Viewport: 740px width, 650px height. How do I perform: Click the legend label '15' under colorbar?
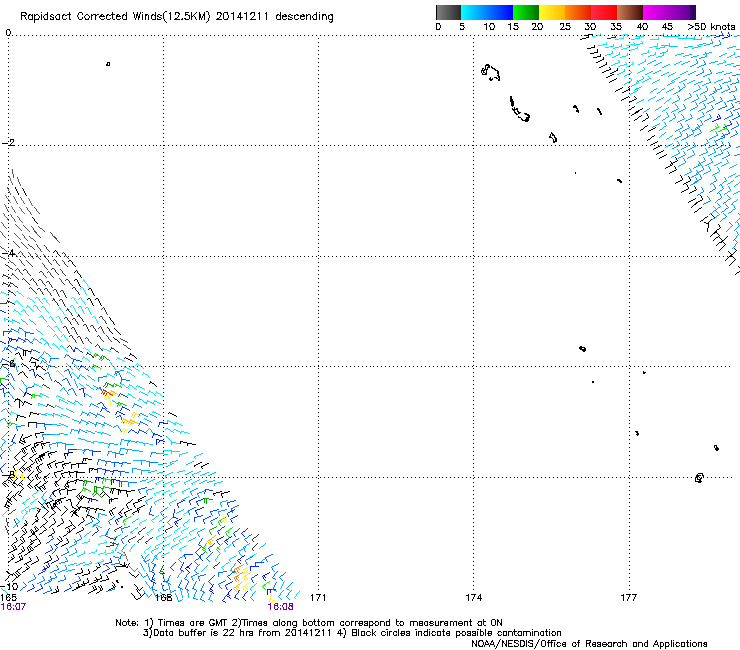[x=513, y=27]
